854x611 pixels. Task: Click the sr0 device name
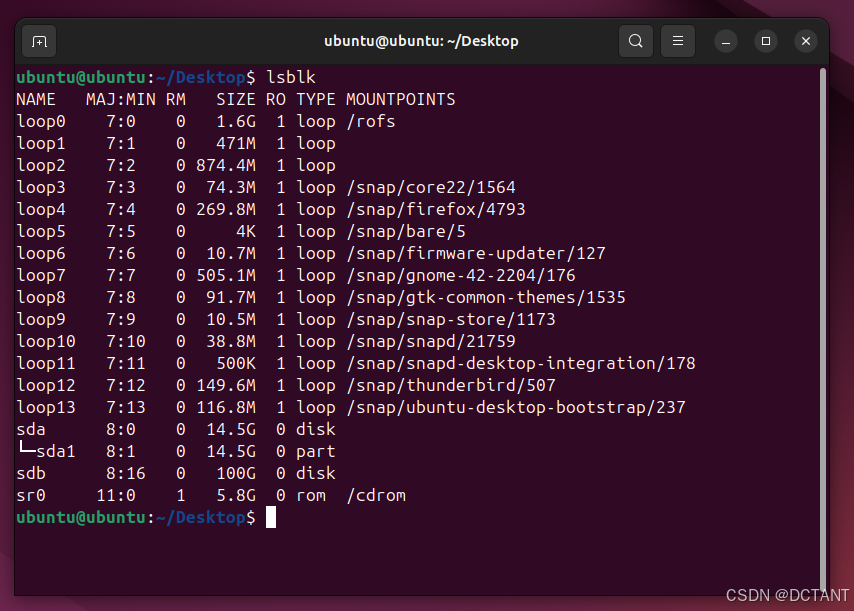(x=31, y=496)
